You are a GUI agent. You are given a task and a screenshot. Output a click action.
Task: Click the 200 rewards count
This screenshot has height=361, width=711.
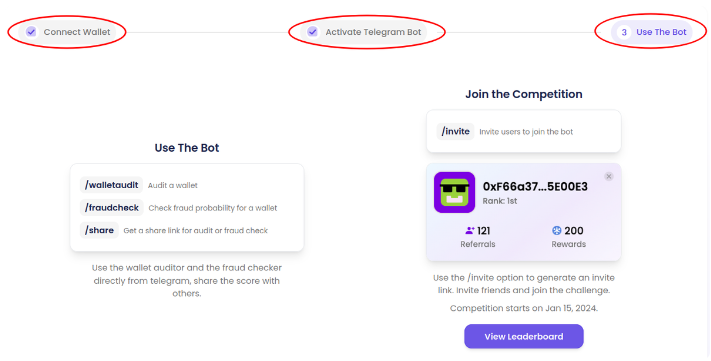pyautogui.click(x=574, y=231)
